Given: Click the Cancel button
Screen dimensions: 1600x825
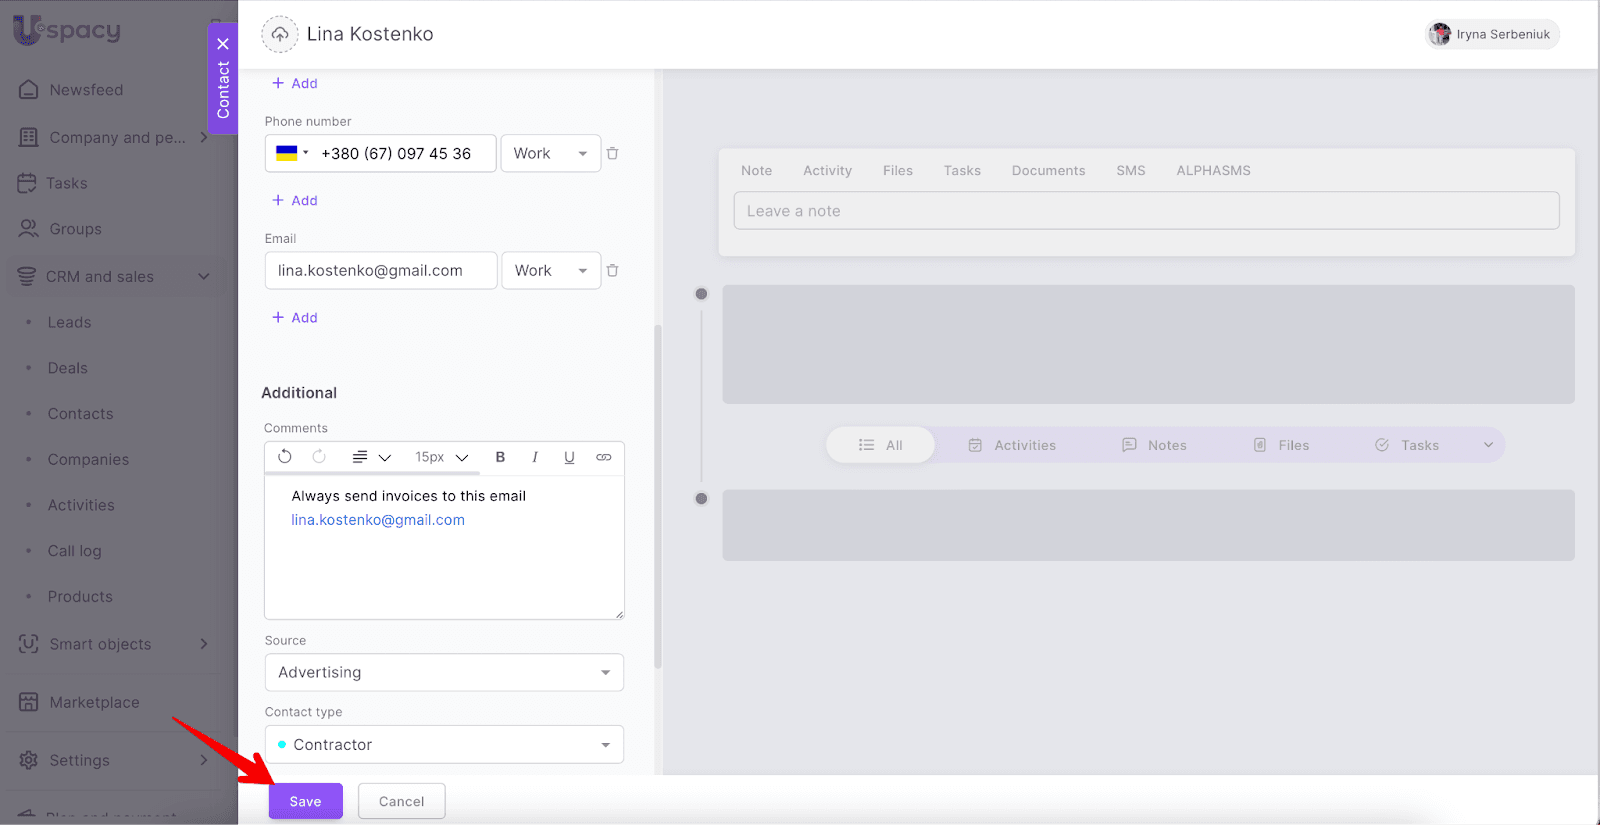Looking at the screenshot, I should (x=401, y=801).
